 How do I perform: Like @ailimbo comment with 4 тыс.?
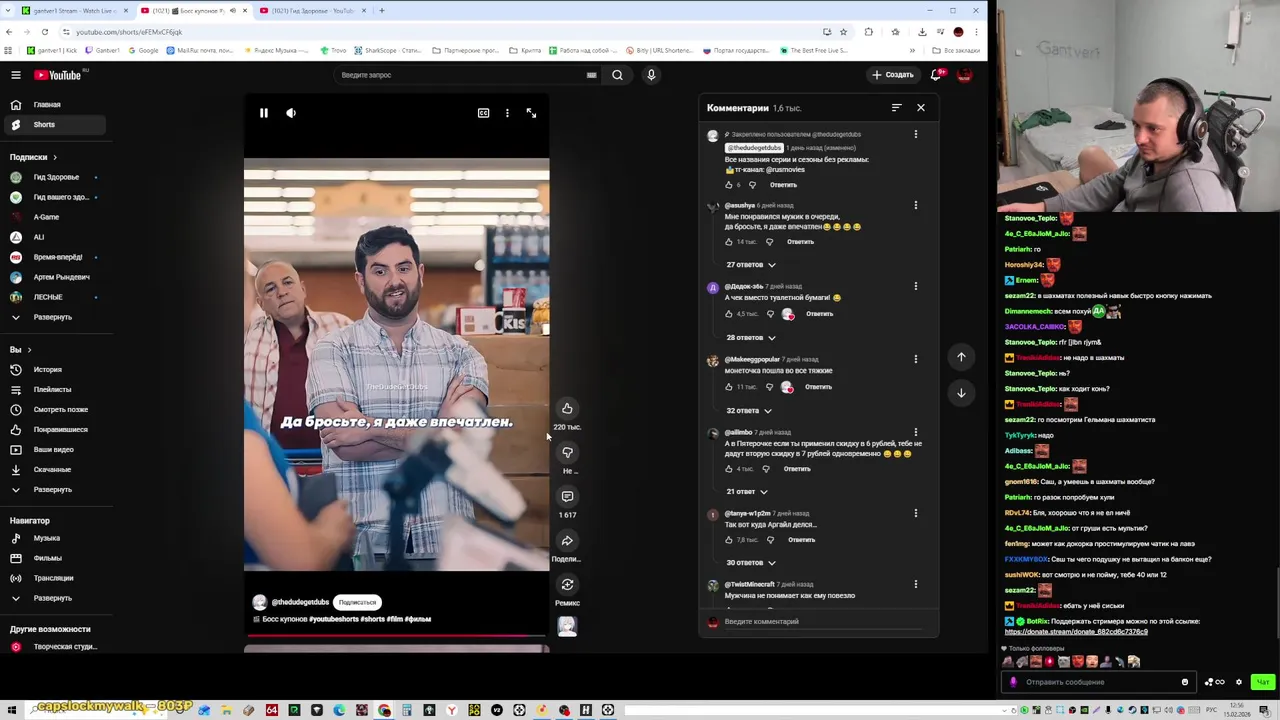coord(729,469)
